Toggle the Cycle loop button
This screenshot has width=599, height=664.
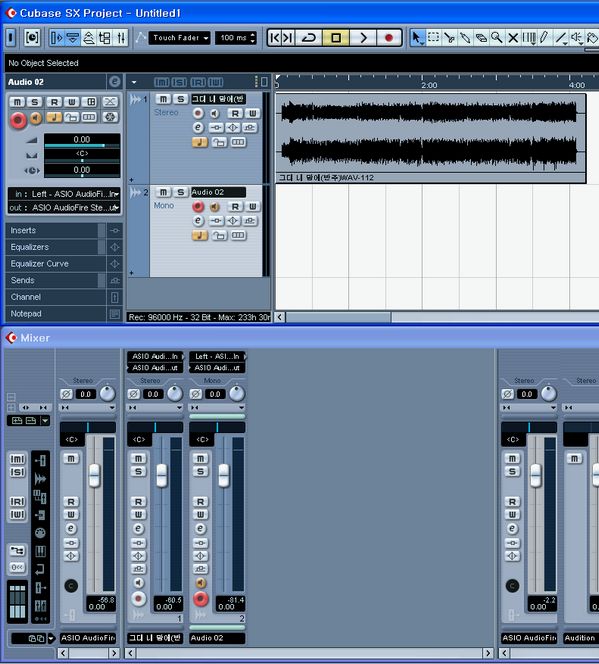(309, 38)
